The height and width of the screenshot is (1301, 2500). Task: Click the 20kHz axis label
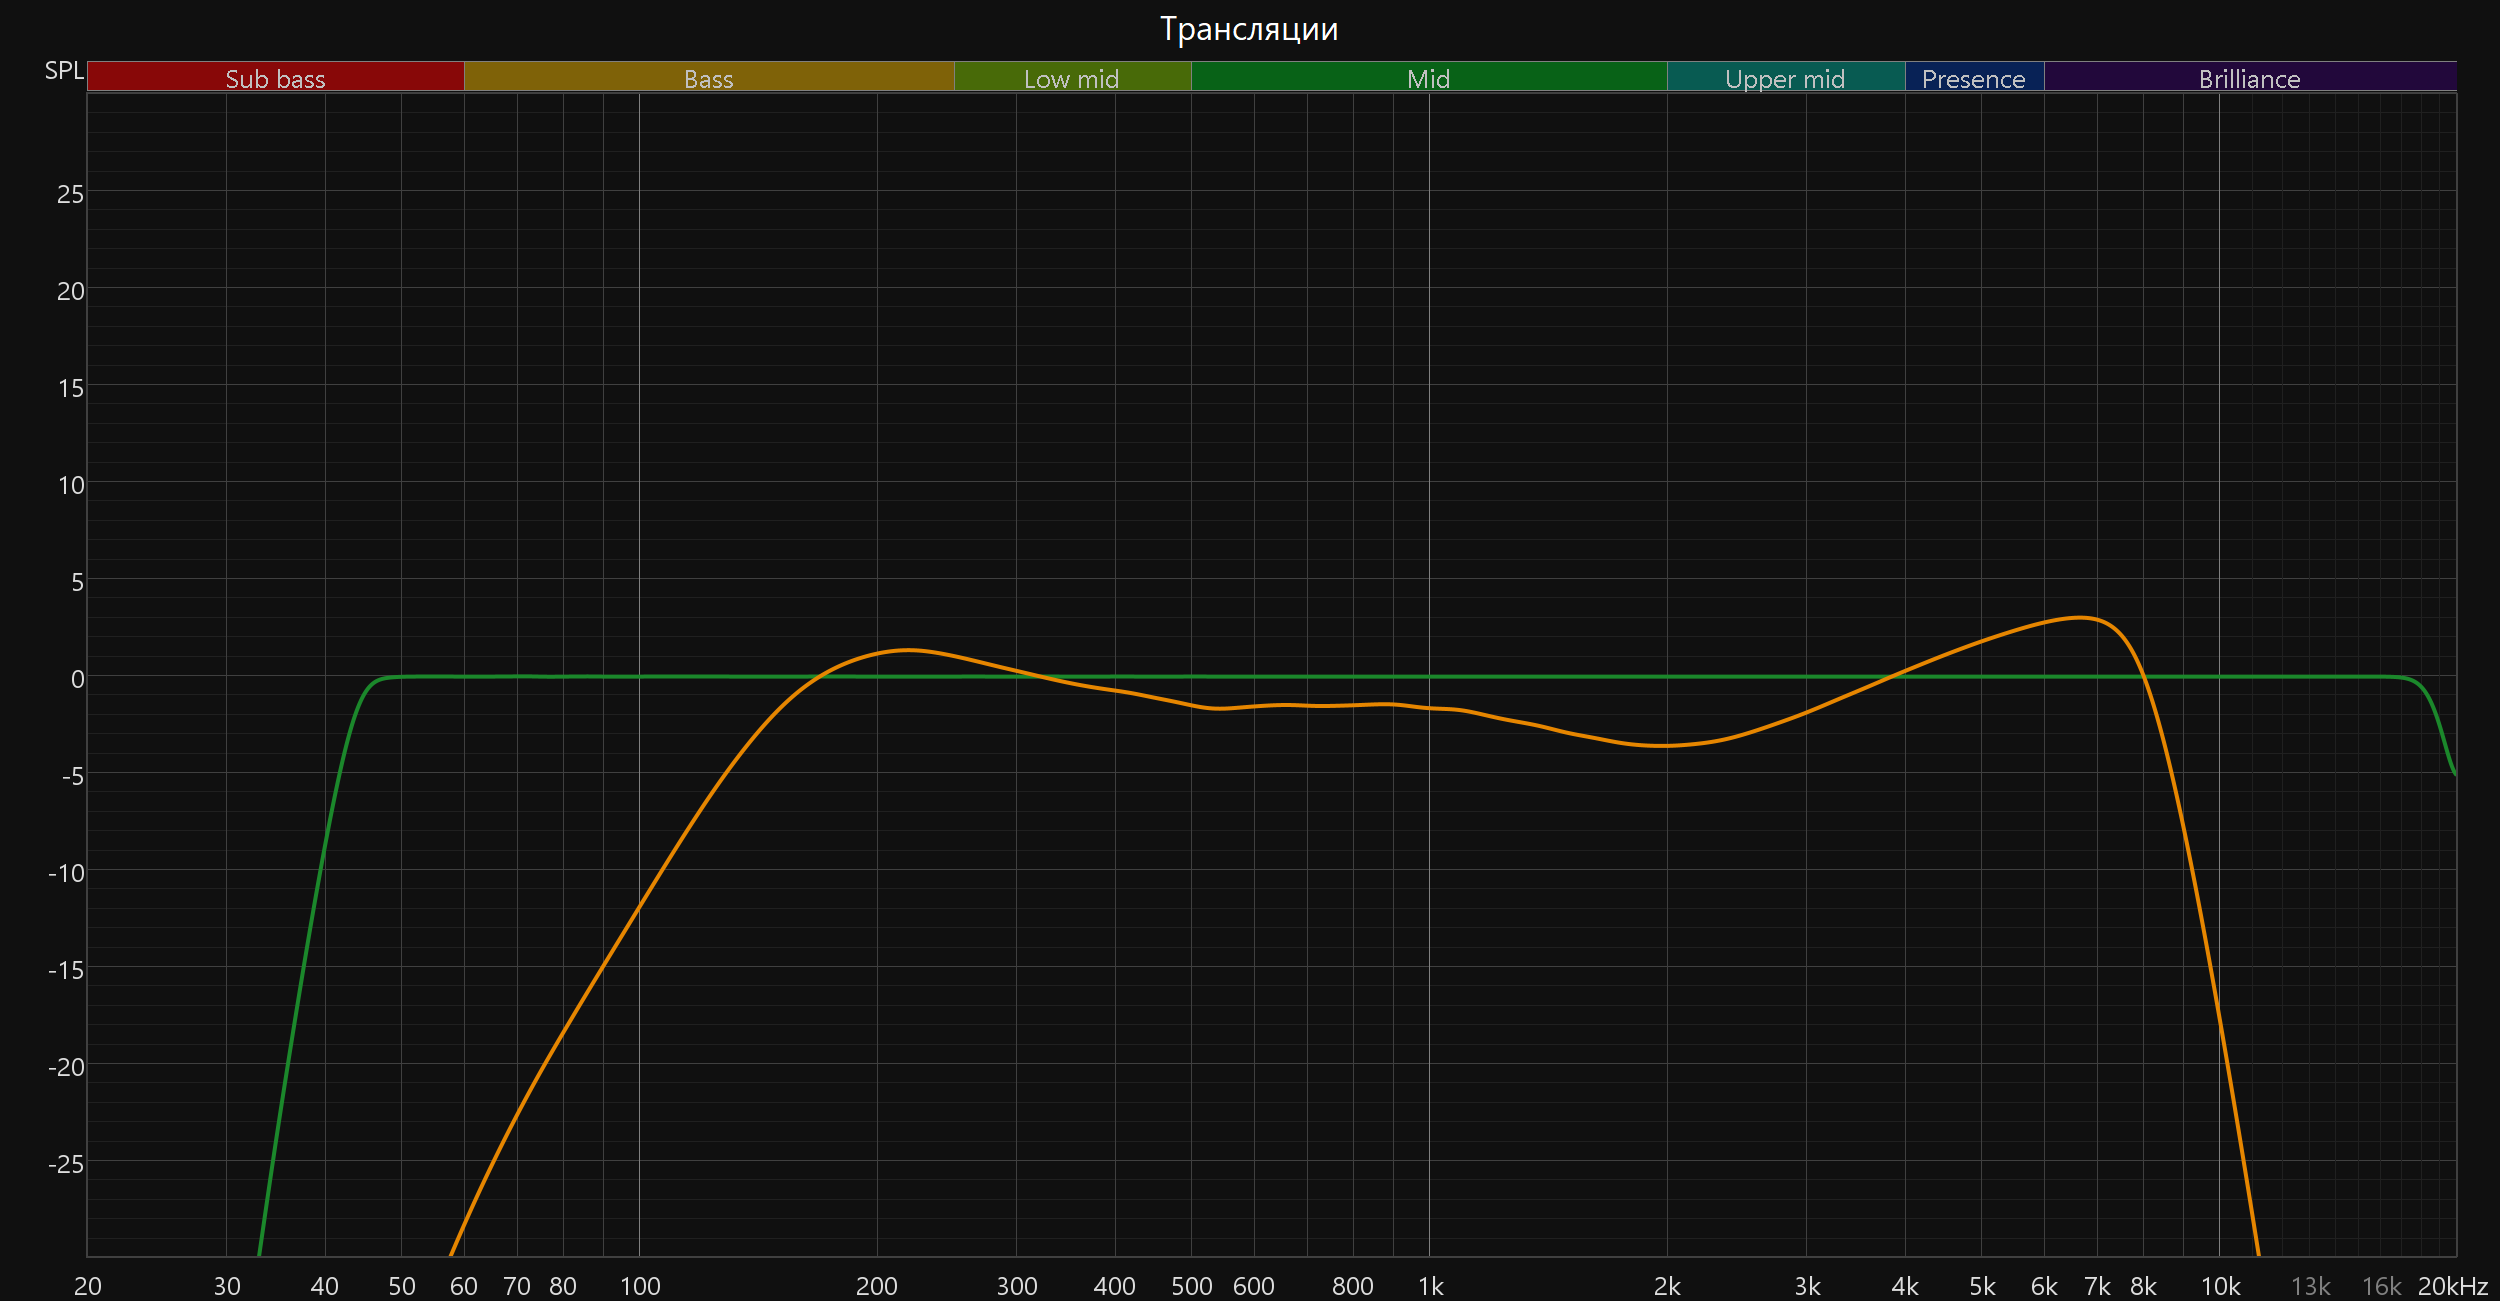(2452, 1286)
